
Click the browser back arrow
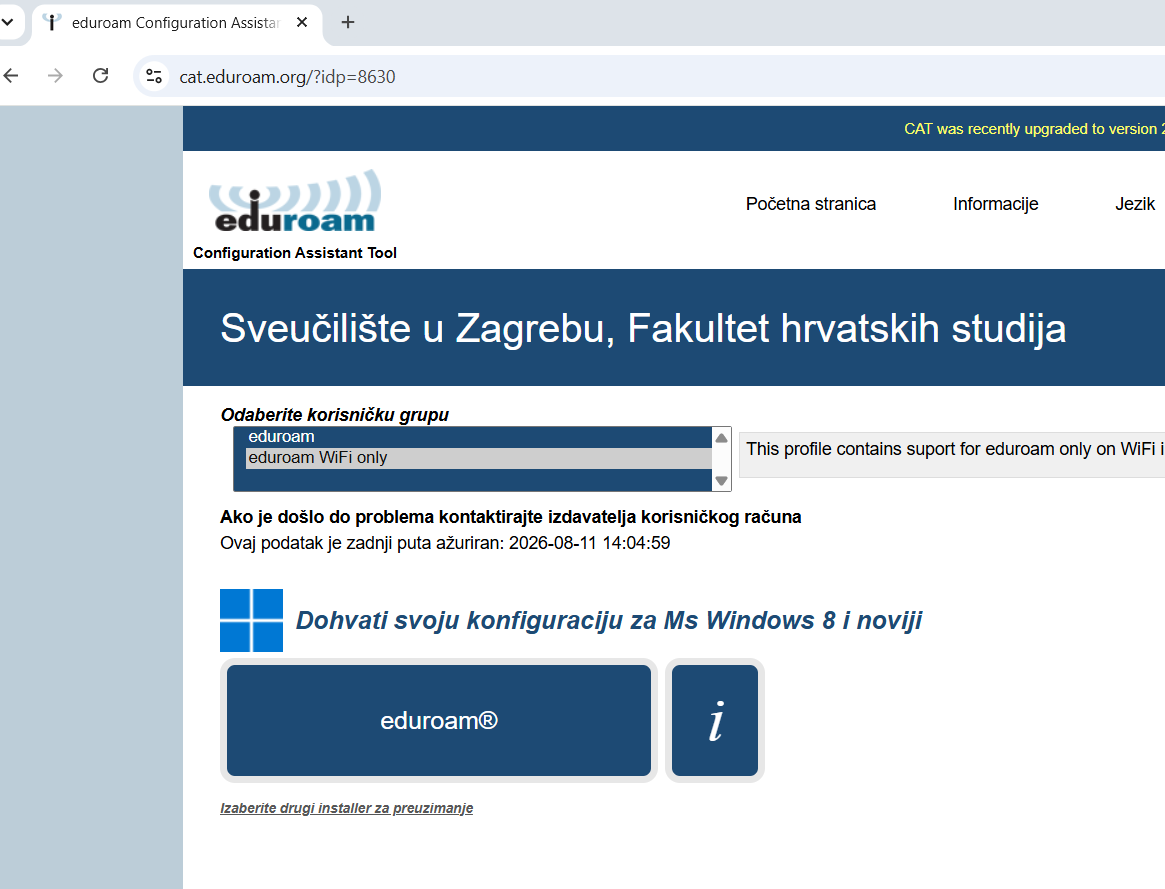click(x=11, y=76)
